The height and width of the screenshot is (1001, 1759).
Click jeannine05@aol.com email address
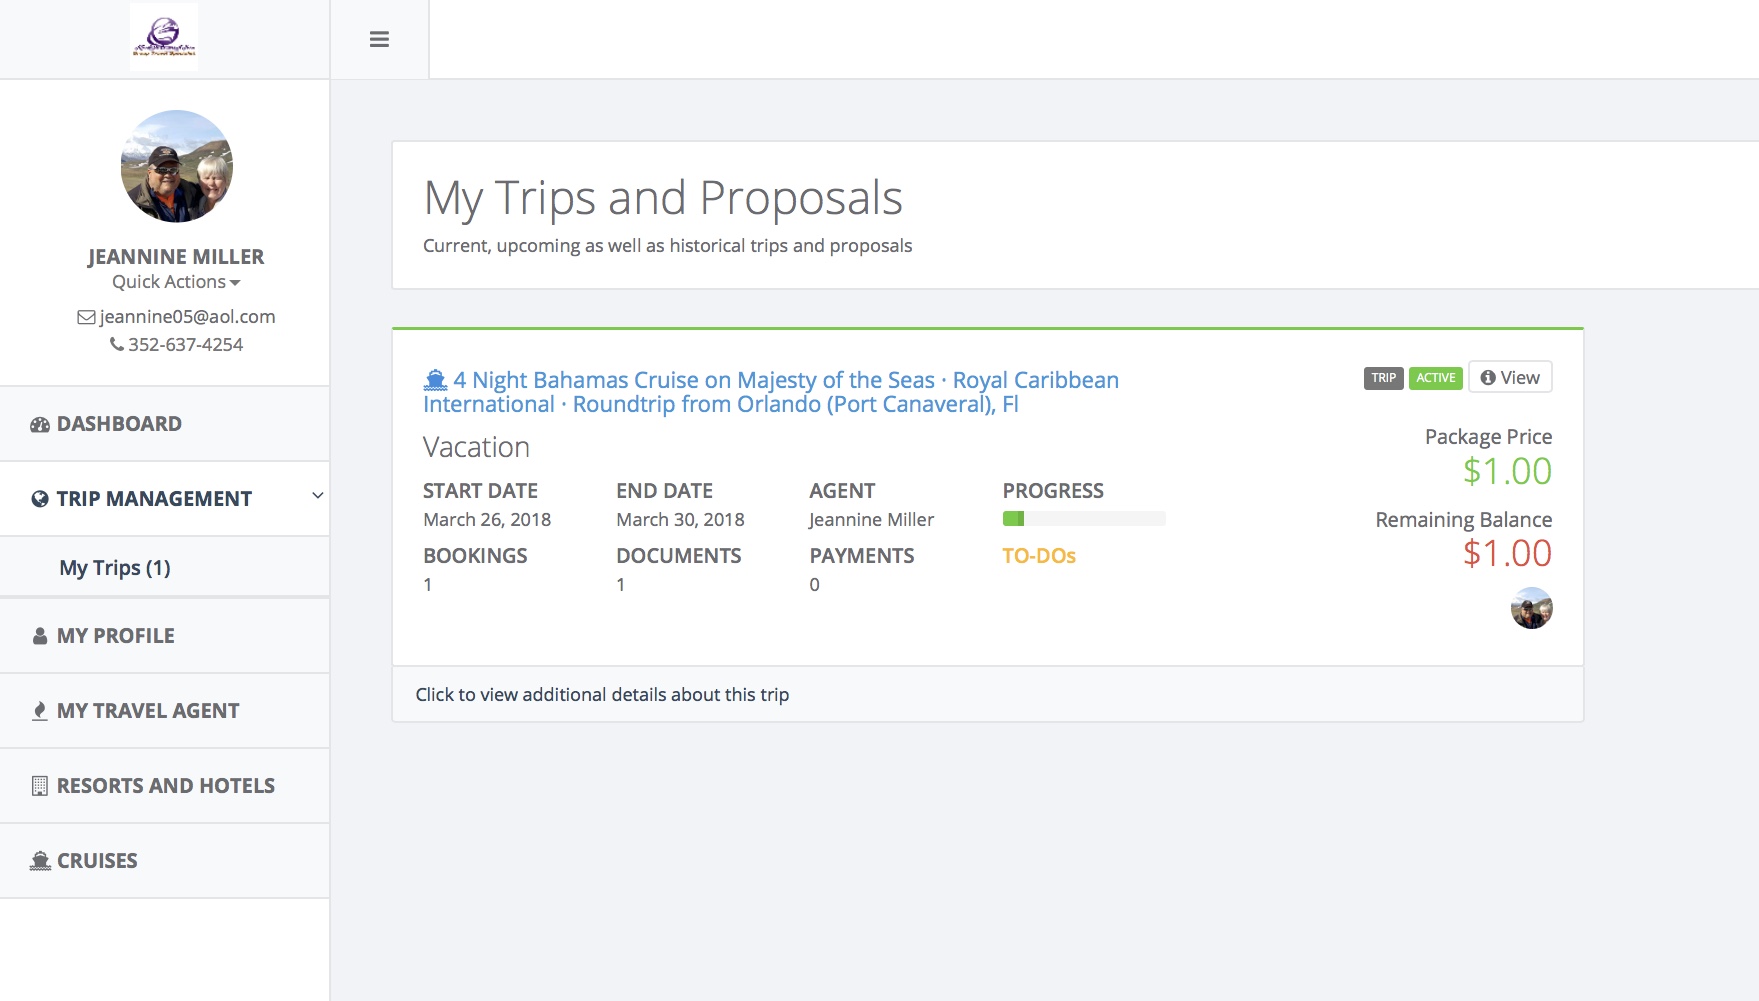point(187,317)
